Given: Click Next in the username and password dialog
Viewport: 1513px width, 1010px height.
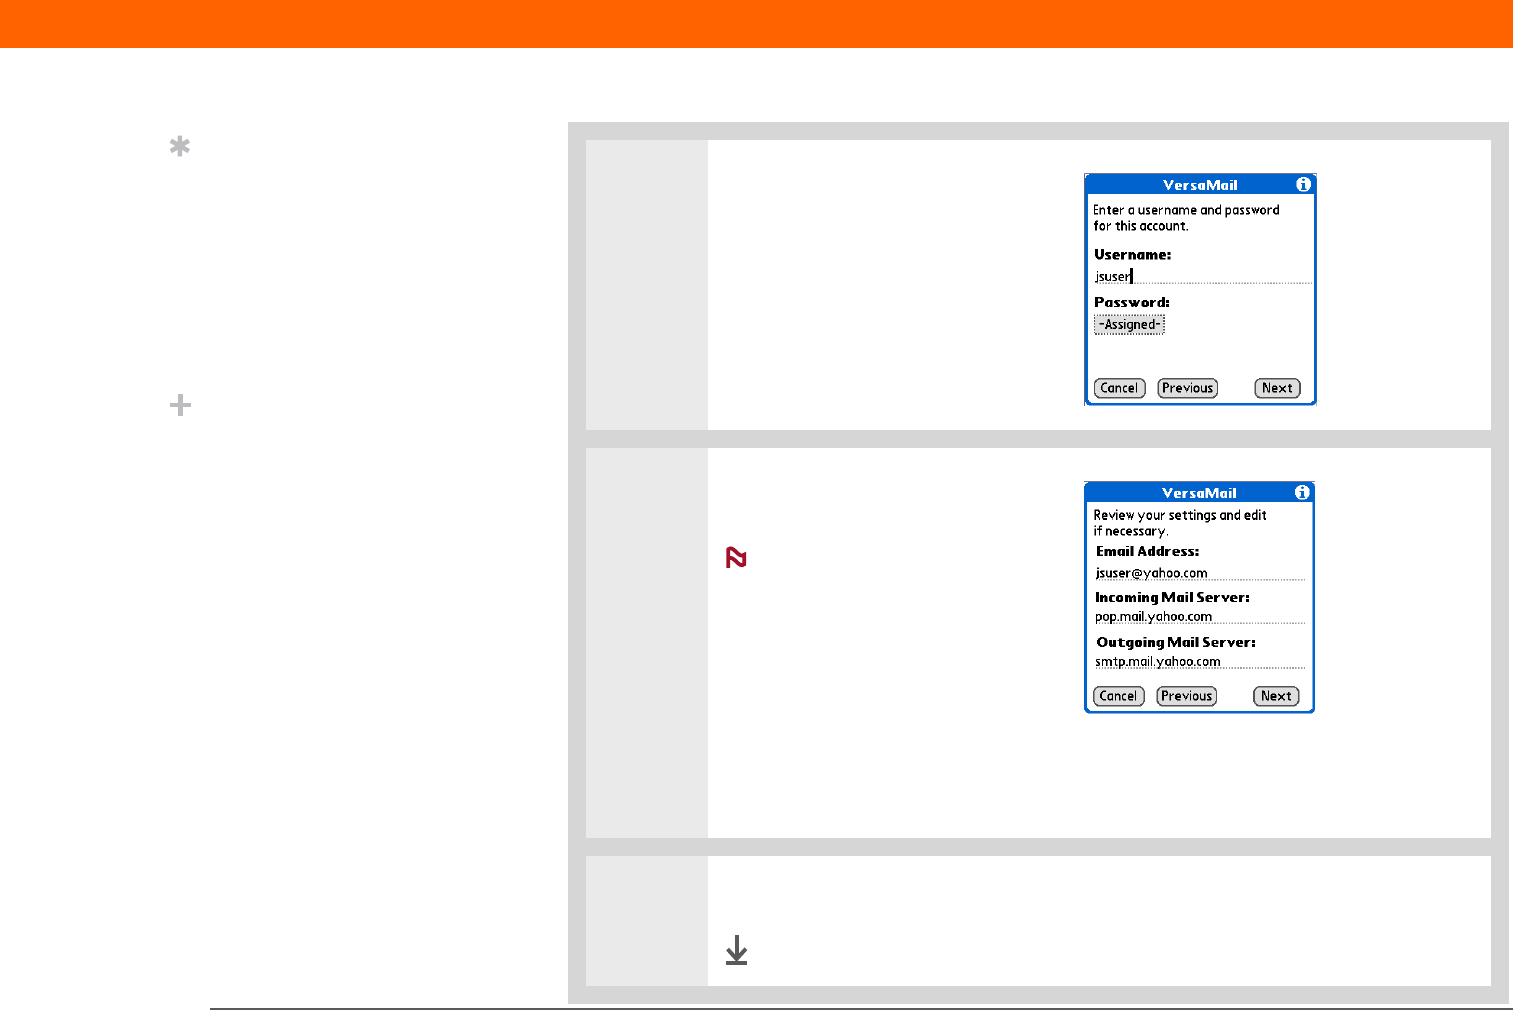Looking at the screenshot, I should click(x=1277, y=388).
